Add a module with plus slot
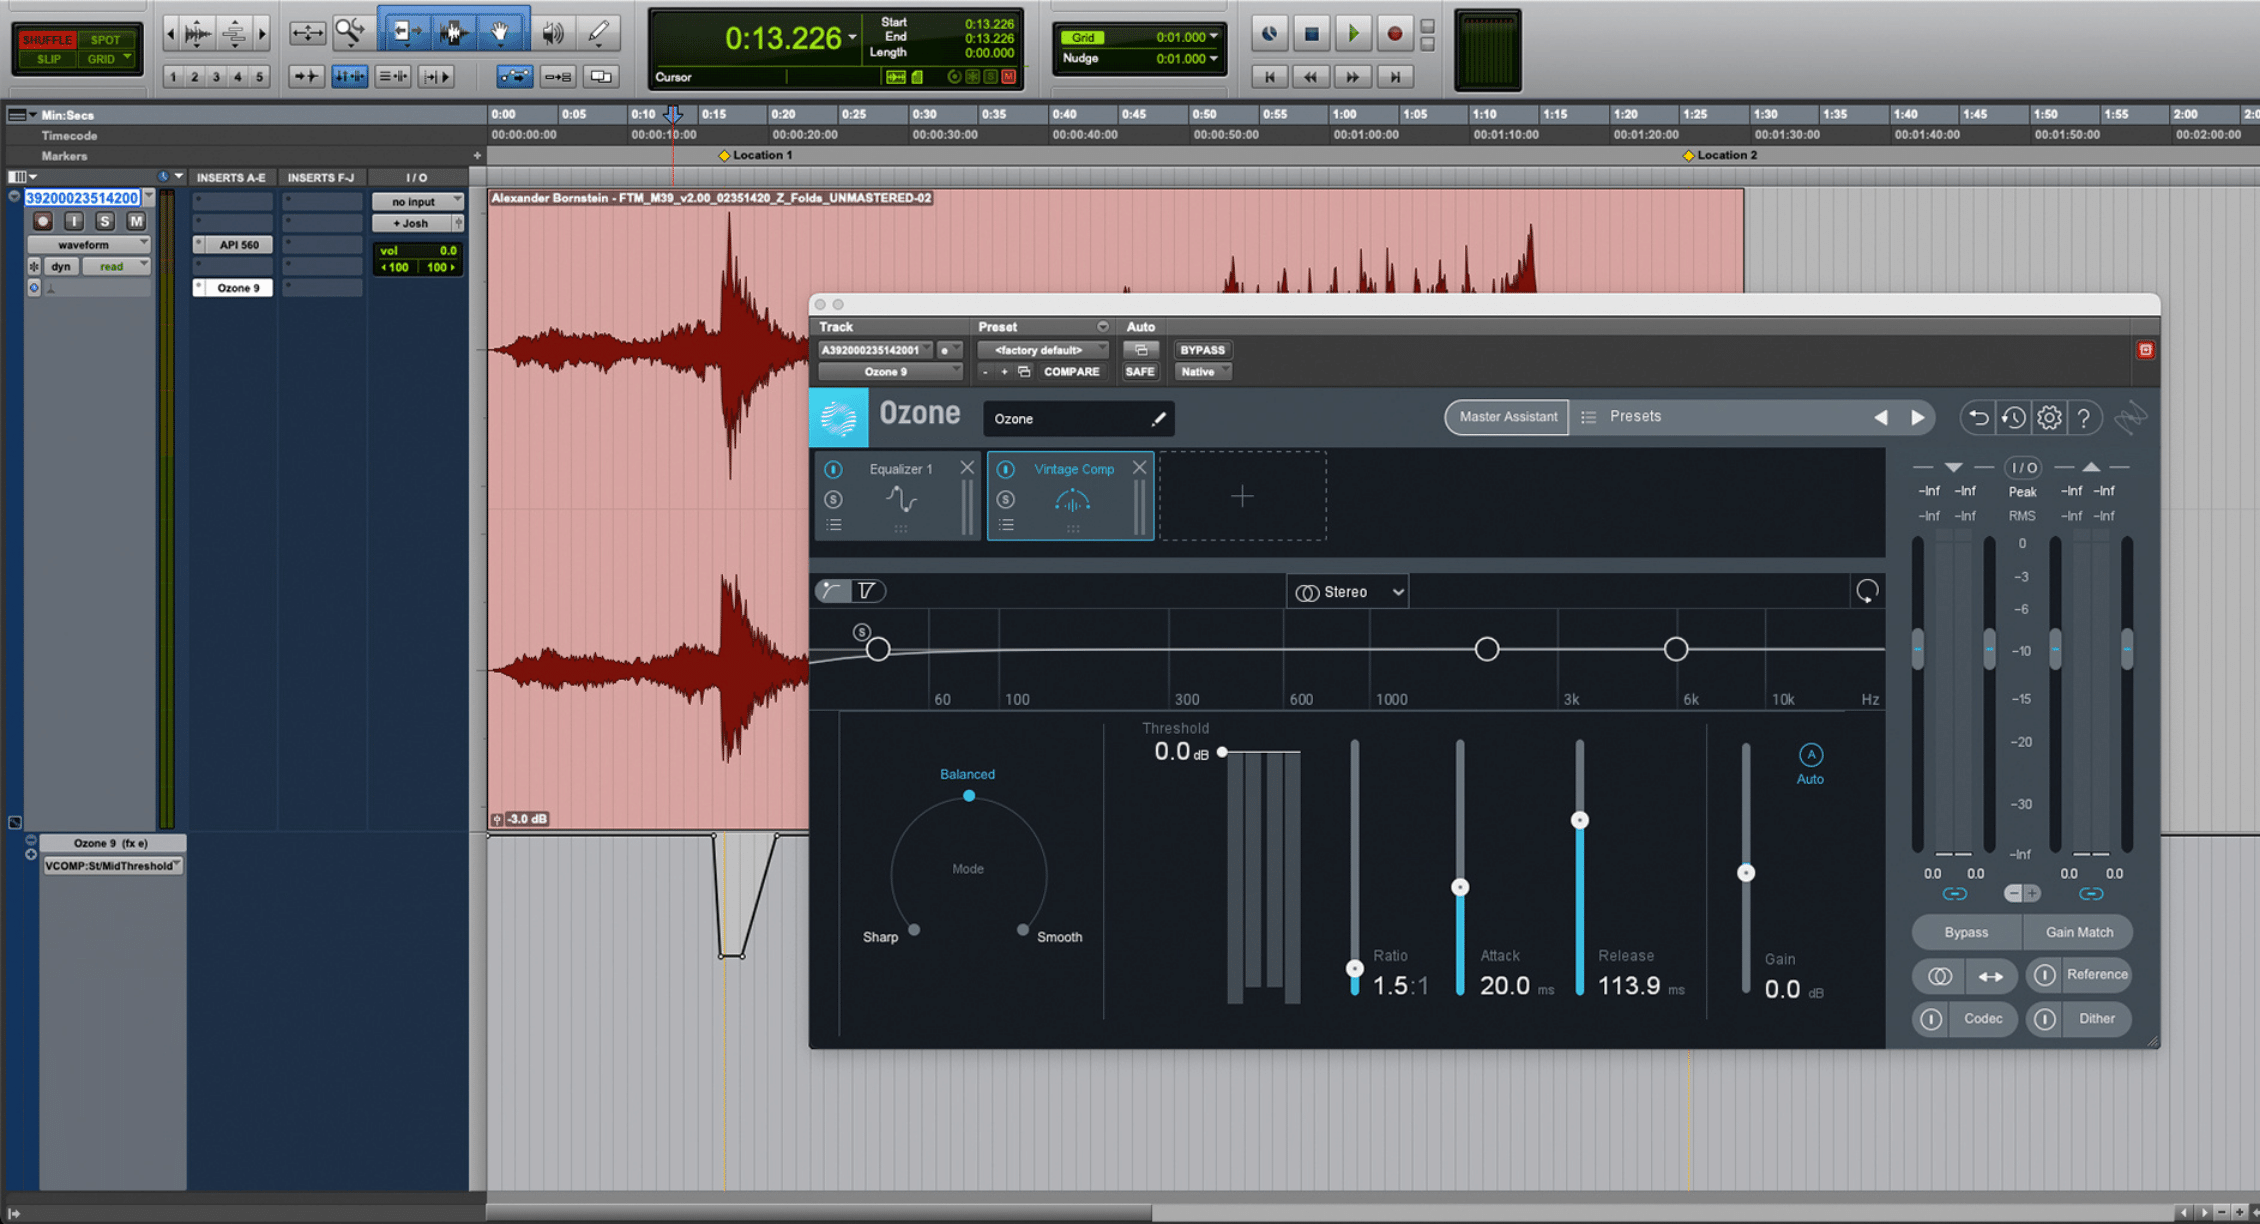Viewport: 2260px width, 1224px height. point(1242,496)
